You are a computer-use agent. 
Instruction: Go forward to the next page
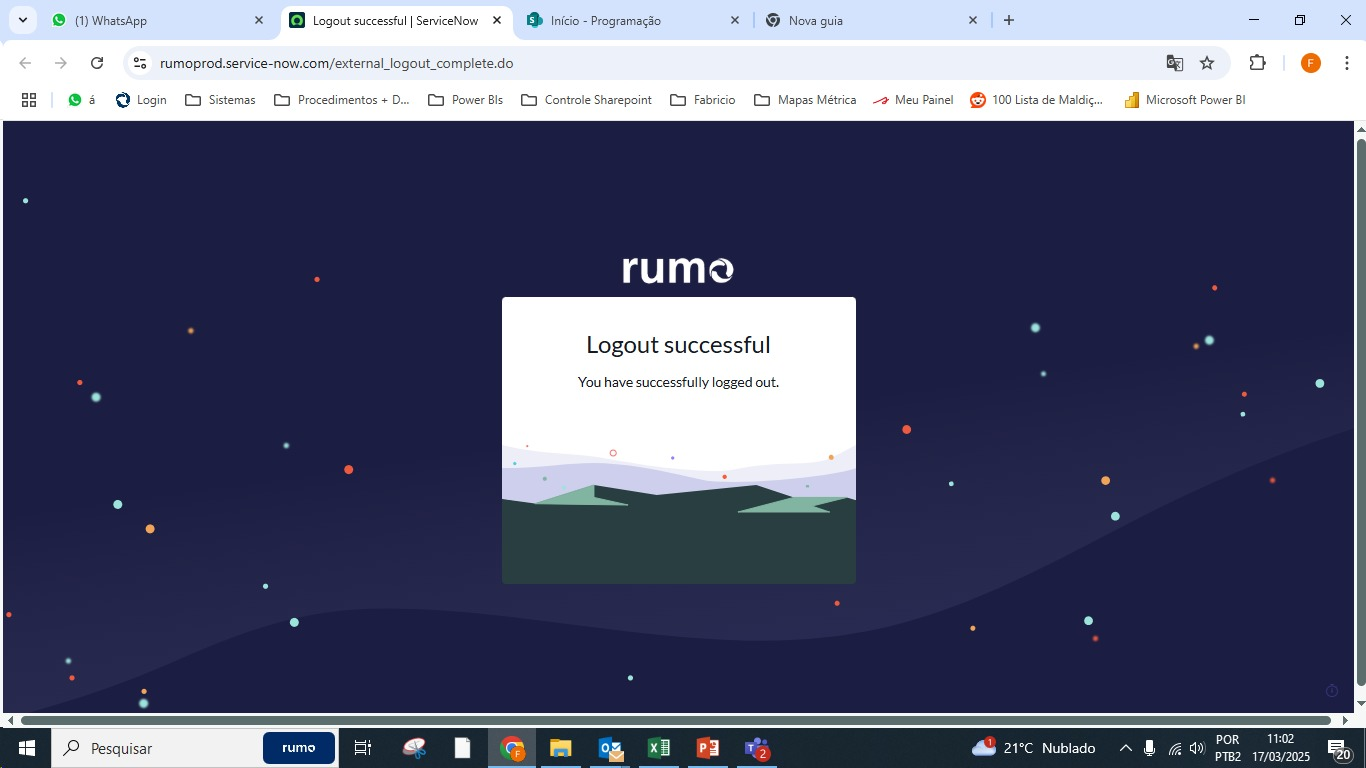61,63
